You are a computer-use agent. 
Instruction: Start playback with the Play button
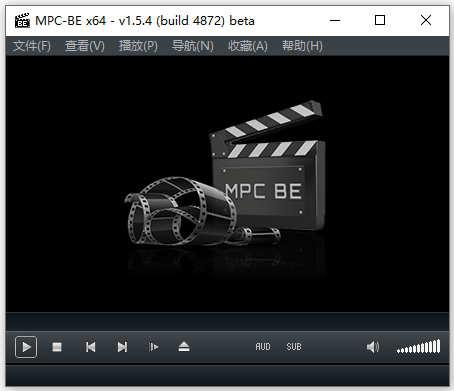coord(26,347)
